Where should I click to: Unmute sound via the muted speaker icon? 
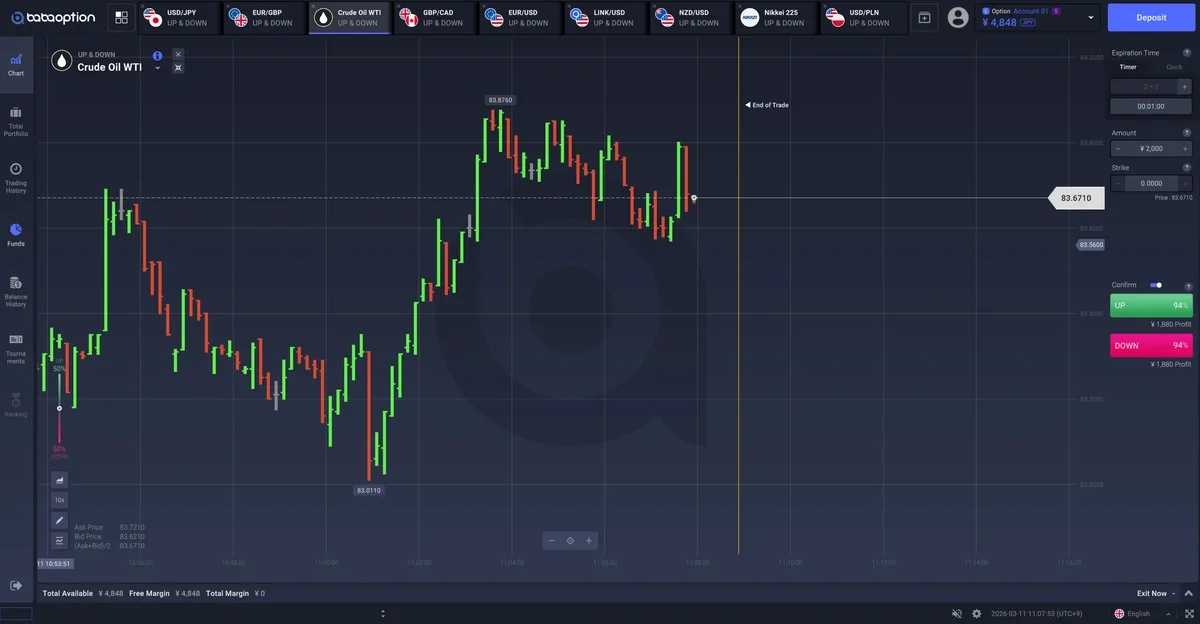957,613
